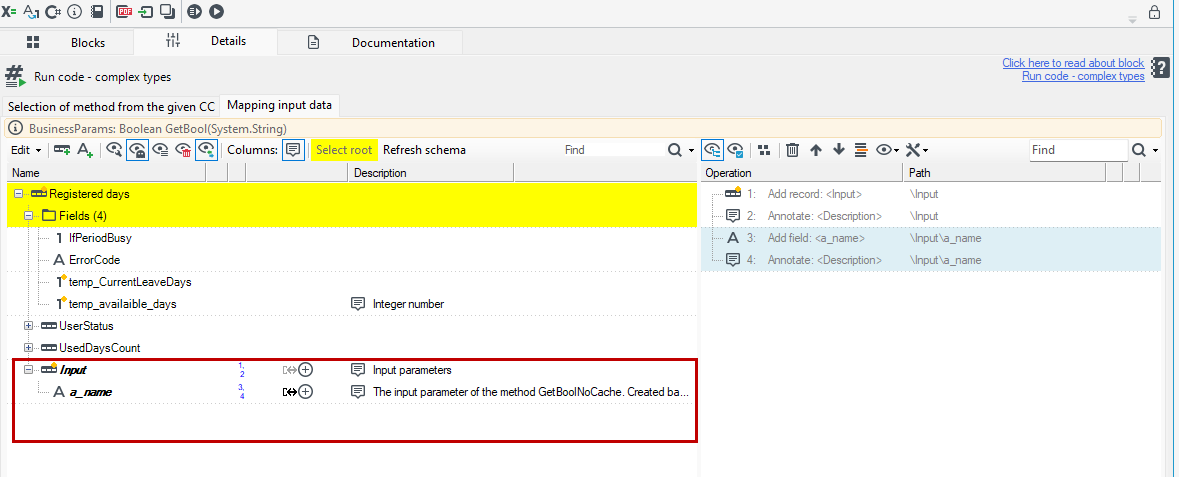Viewport: 1179px width, 477px height.
Task: Collapse the Input tree node
Action: pyautogui.click(x=29, y=370)
